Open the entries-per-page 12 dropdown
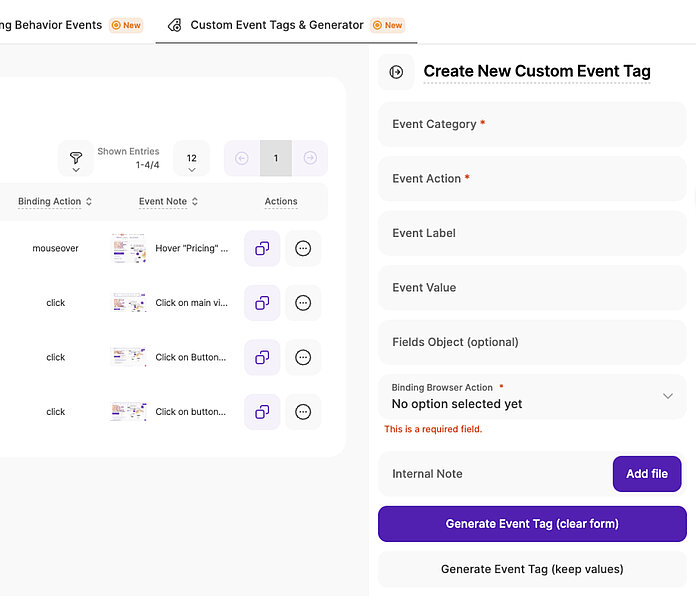This screenshot has width=696, height=596. pyautogui.click(x=191, y=159)
